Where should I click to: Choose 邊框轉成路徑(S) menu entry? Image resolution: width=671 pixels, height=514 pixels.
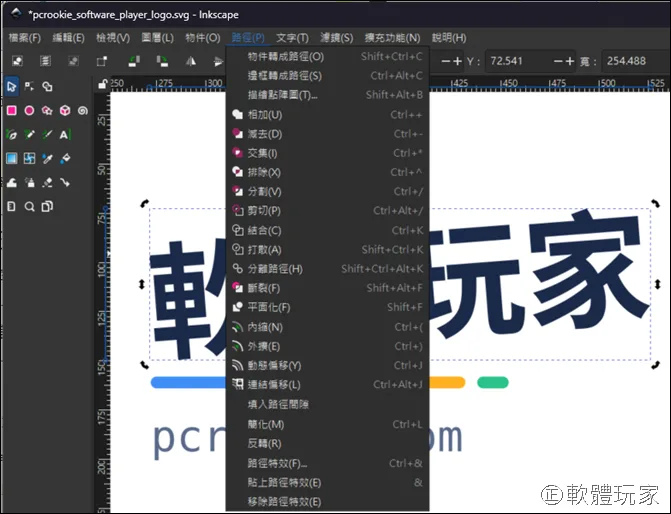pyautogui.click(x=327, y=76)
